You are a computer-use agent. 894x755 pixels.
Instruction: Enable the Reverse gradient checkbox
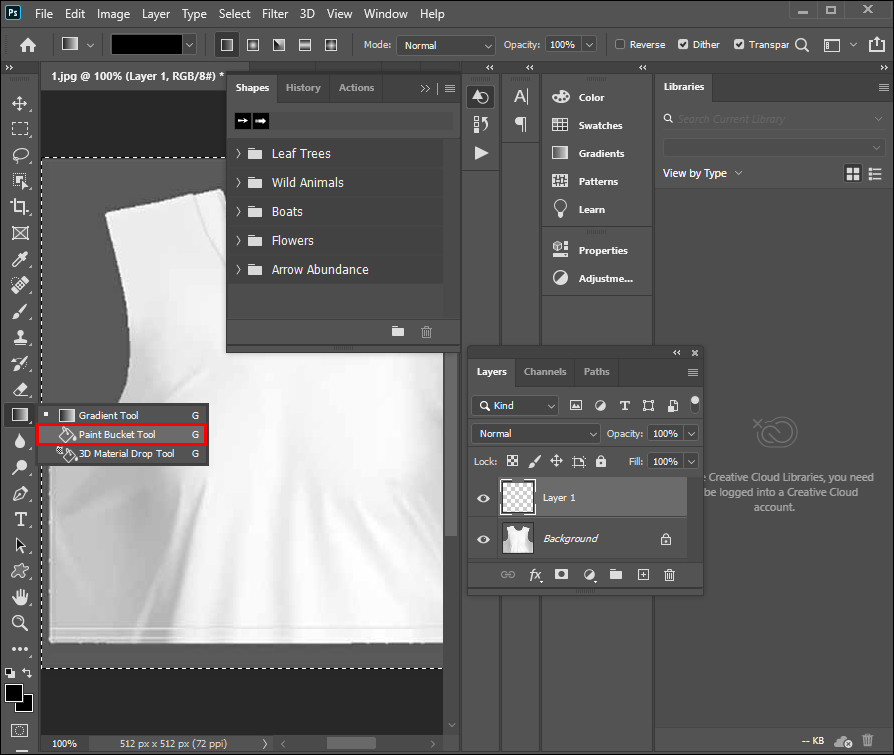point(620,45)
